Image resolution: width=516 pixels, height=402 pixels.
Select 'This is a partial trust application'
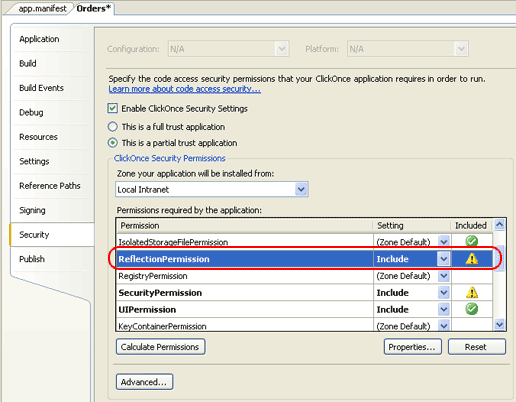(113, 143)
